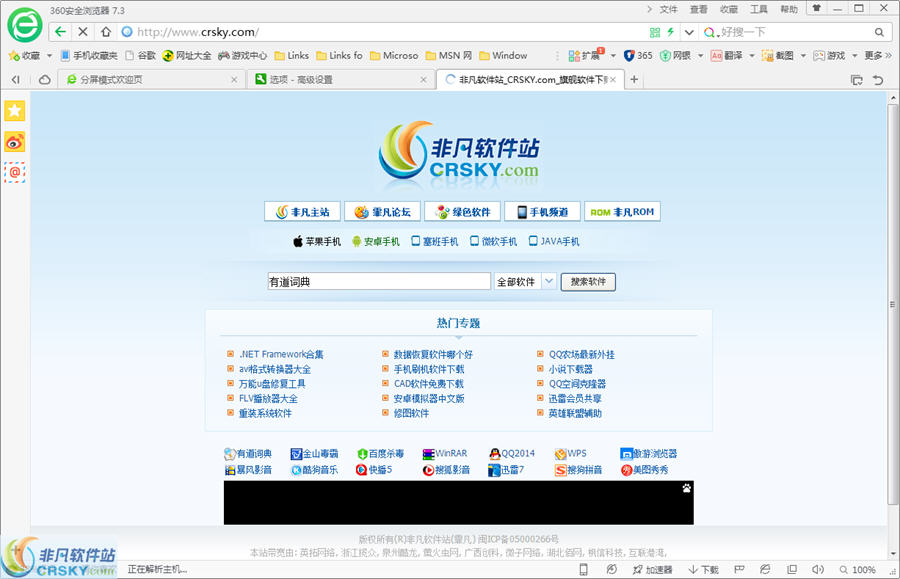Viewport: 900px width, 579px height.
Task: Toggle the sound mute icon in status bar
Action: tap(817, 569)
